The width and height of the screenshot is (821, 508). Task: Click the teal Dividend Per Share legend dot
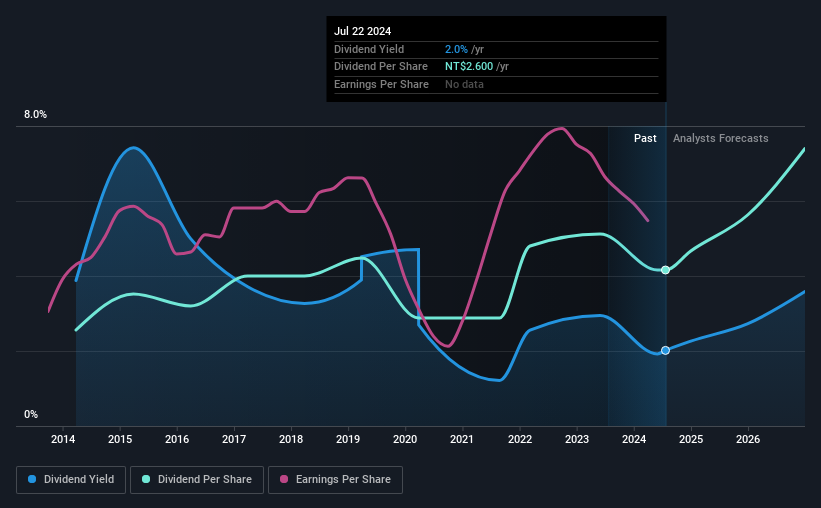pos(146,479)
